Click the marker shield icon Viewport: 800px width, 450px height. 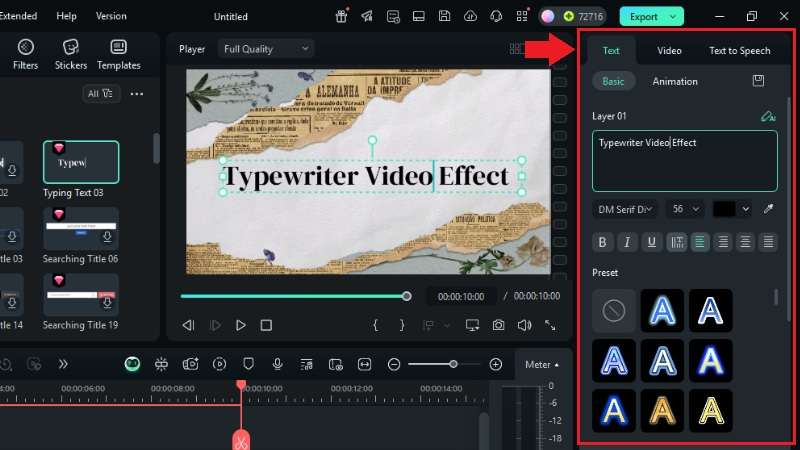click(x=248, y=364)
